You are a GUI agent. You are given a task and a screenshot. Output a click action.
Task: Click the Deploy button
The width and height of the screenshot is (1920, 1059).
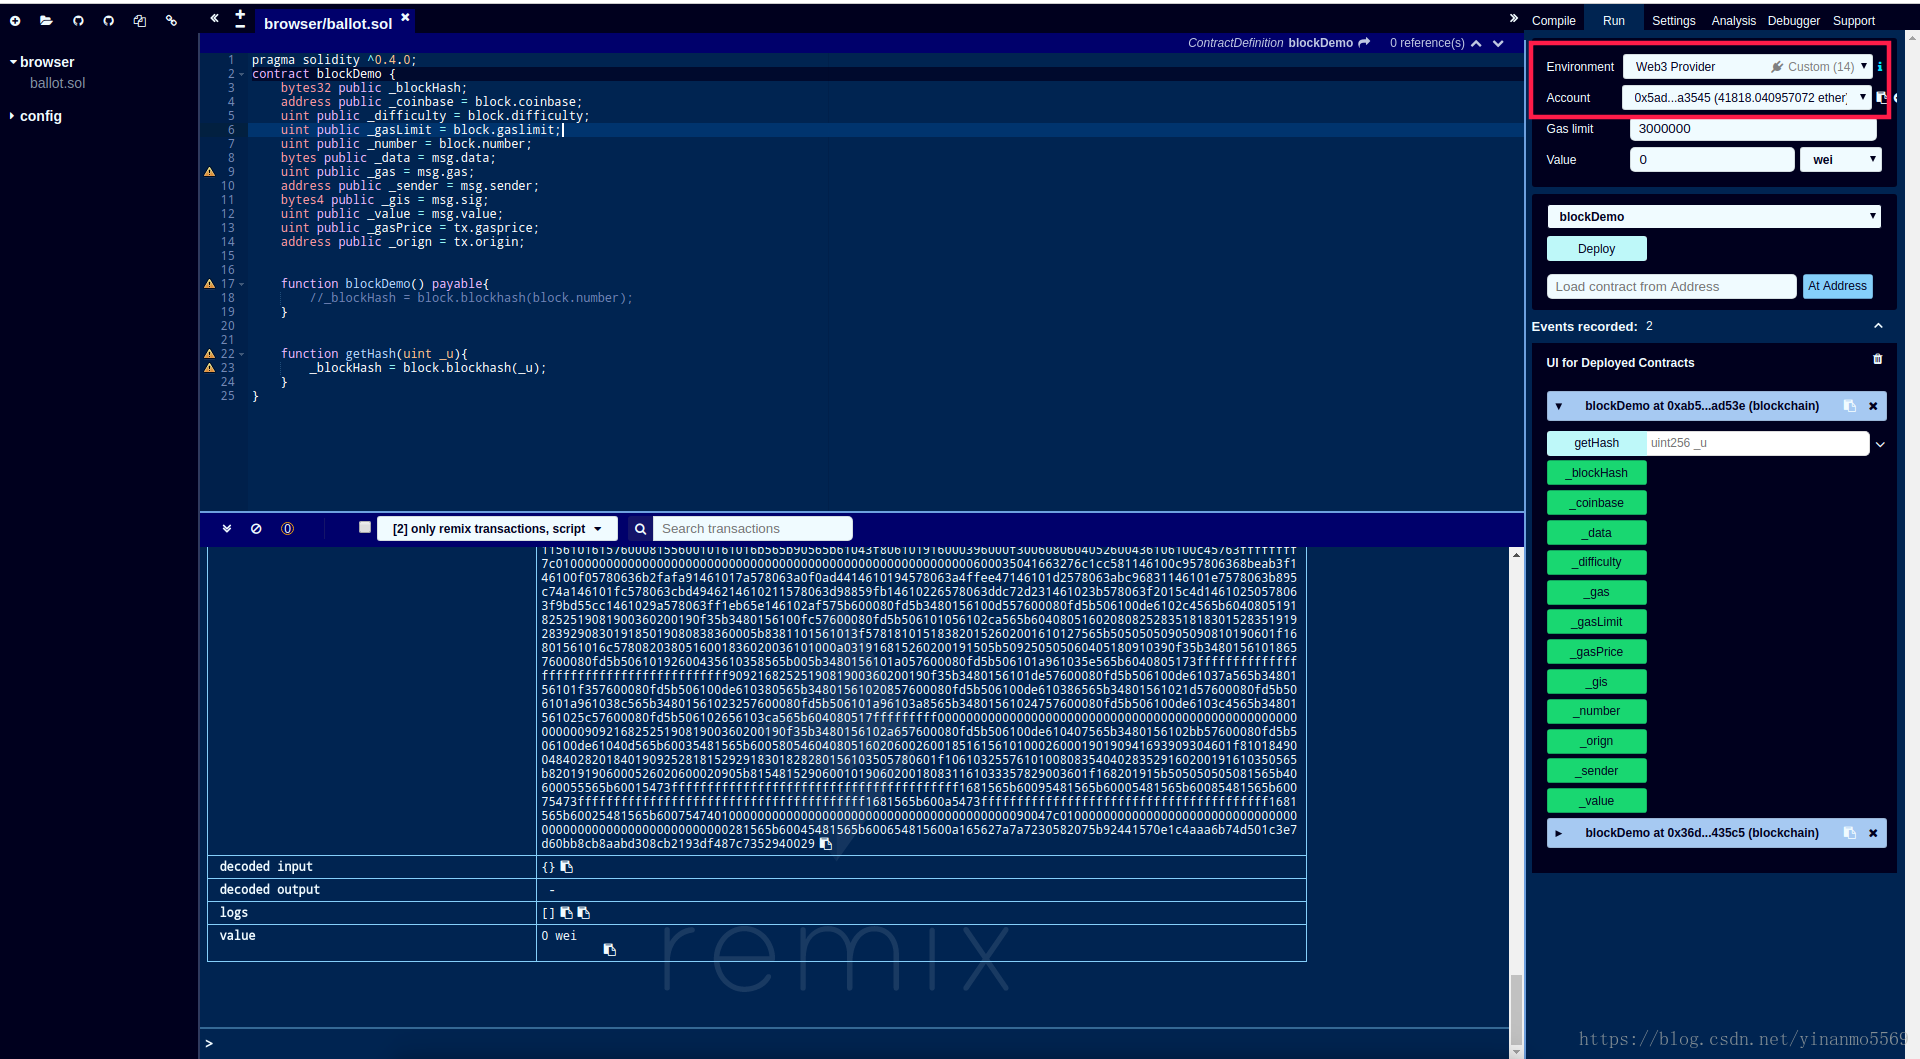click(1596, 249)
